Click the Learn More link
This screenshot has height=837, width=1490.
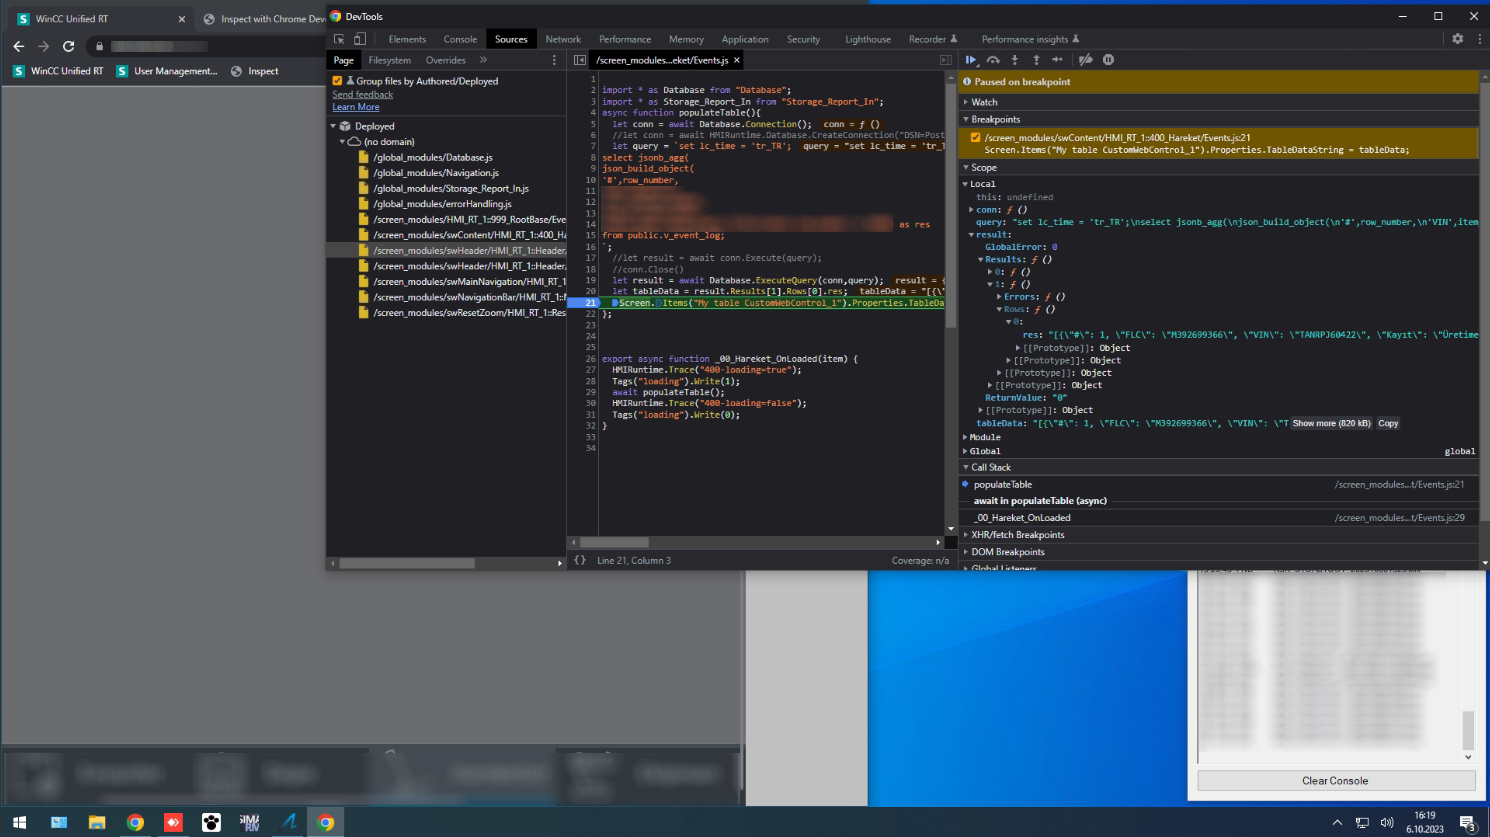point(356,107)
